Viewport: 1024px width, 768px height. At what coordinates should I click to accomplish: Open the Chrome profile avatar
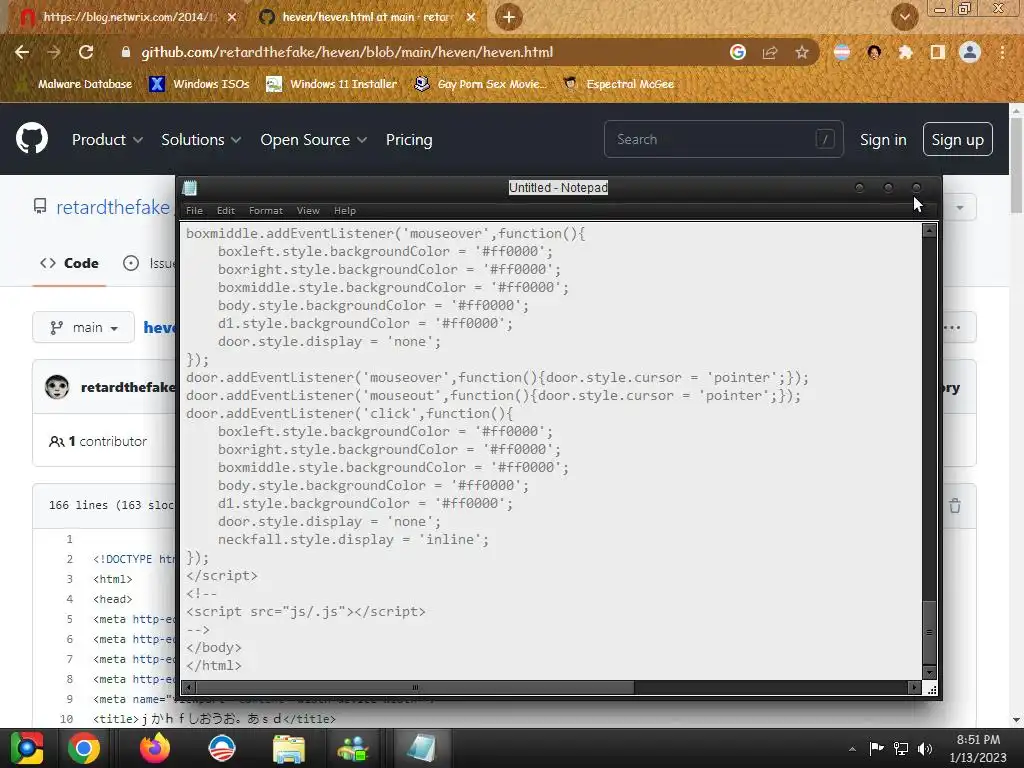tap(970, 52)
